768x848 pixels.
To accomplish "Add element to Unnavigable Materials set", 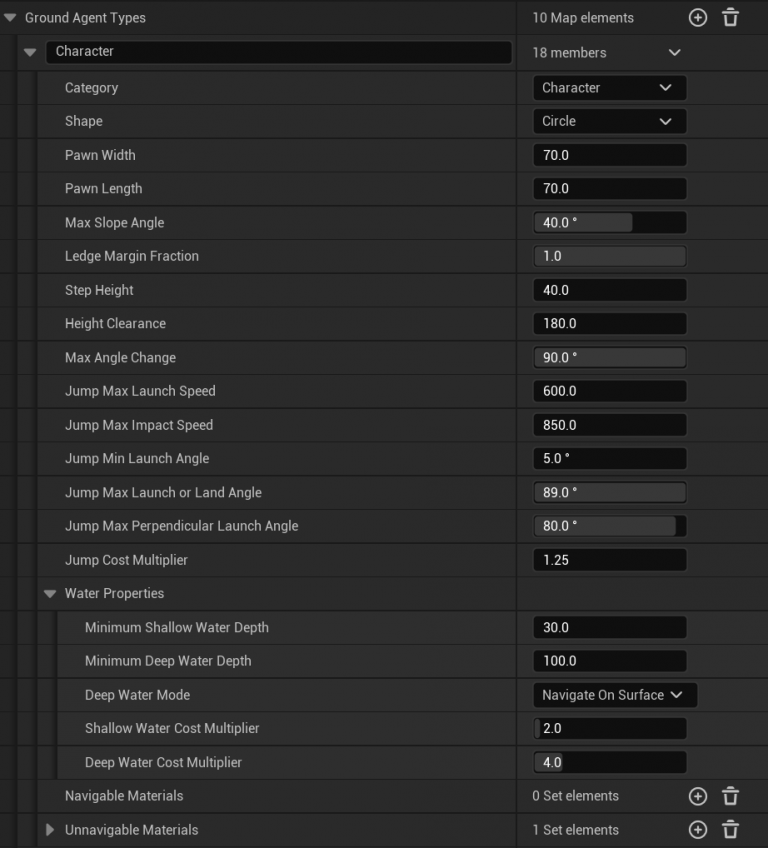I will (x=698, y=830).
